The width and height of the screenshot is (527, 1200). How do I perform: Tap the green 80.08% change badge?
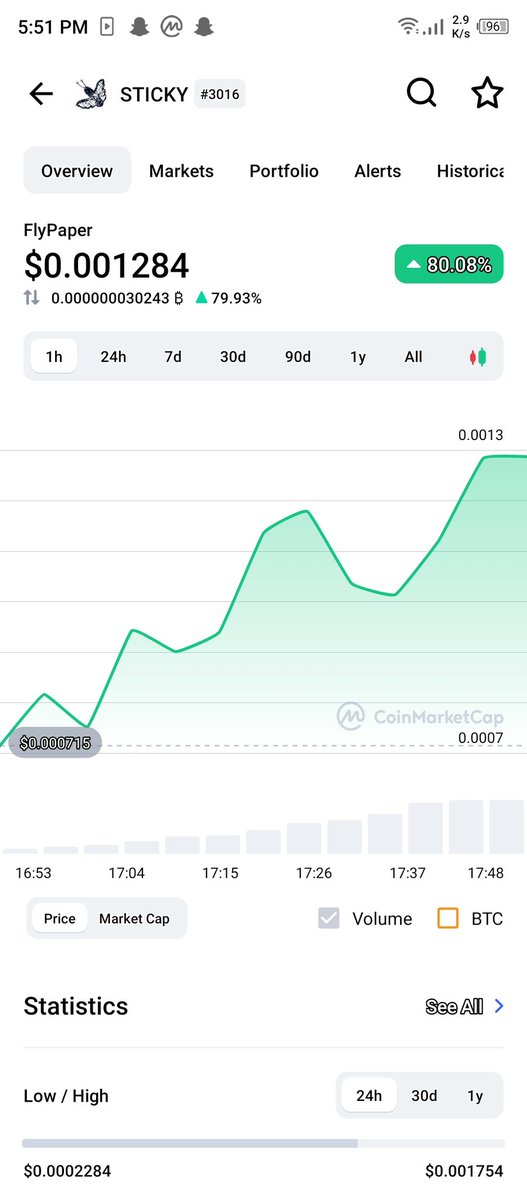tap(449, 265)
